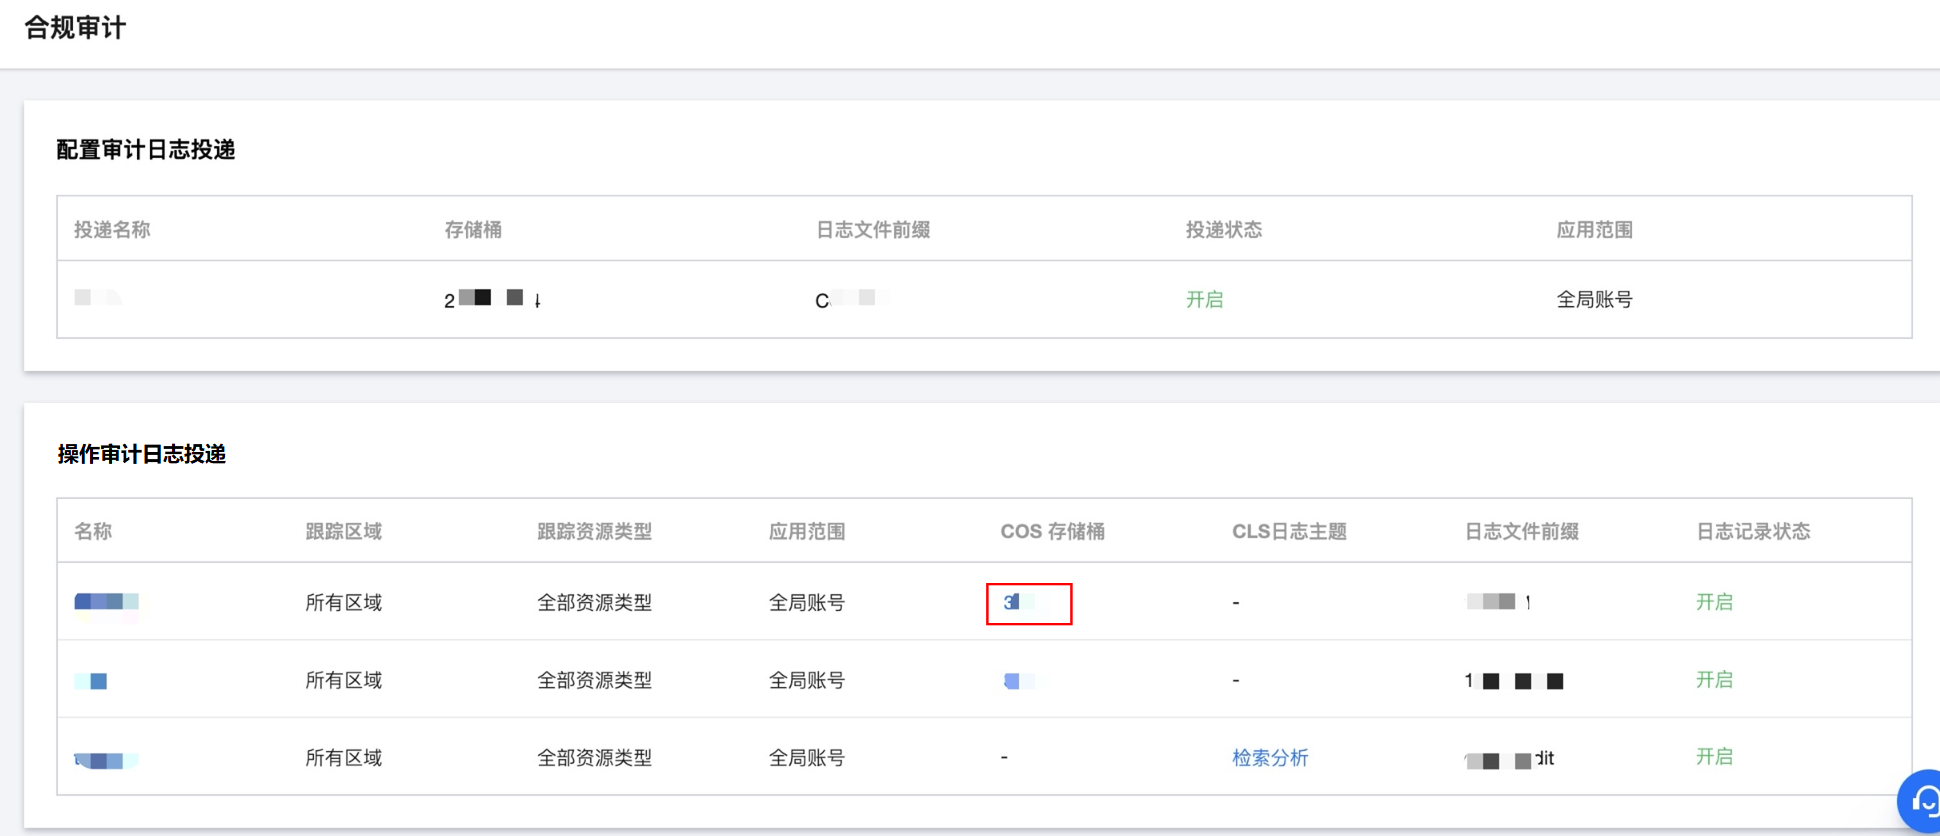Click the 存储桶 header in 配置审计 table
The image size is (1940, 836).
(473, 230)
